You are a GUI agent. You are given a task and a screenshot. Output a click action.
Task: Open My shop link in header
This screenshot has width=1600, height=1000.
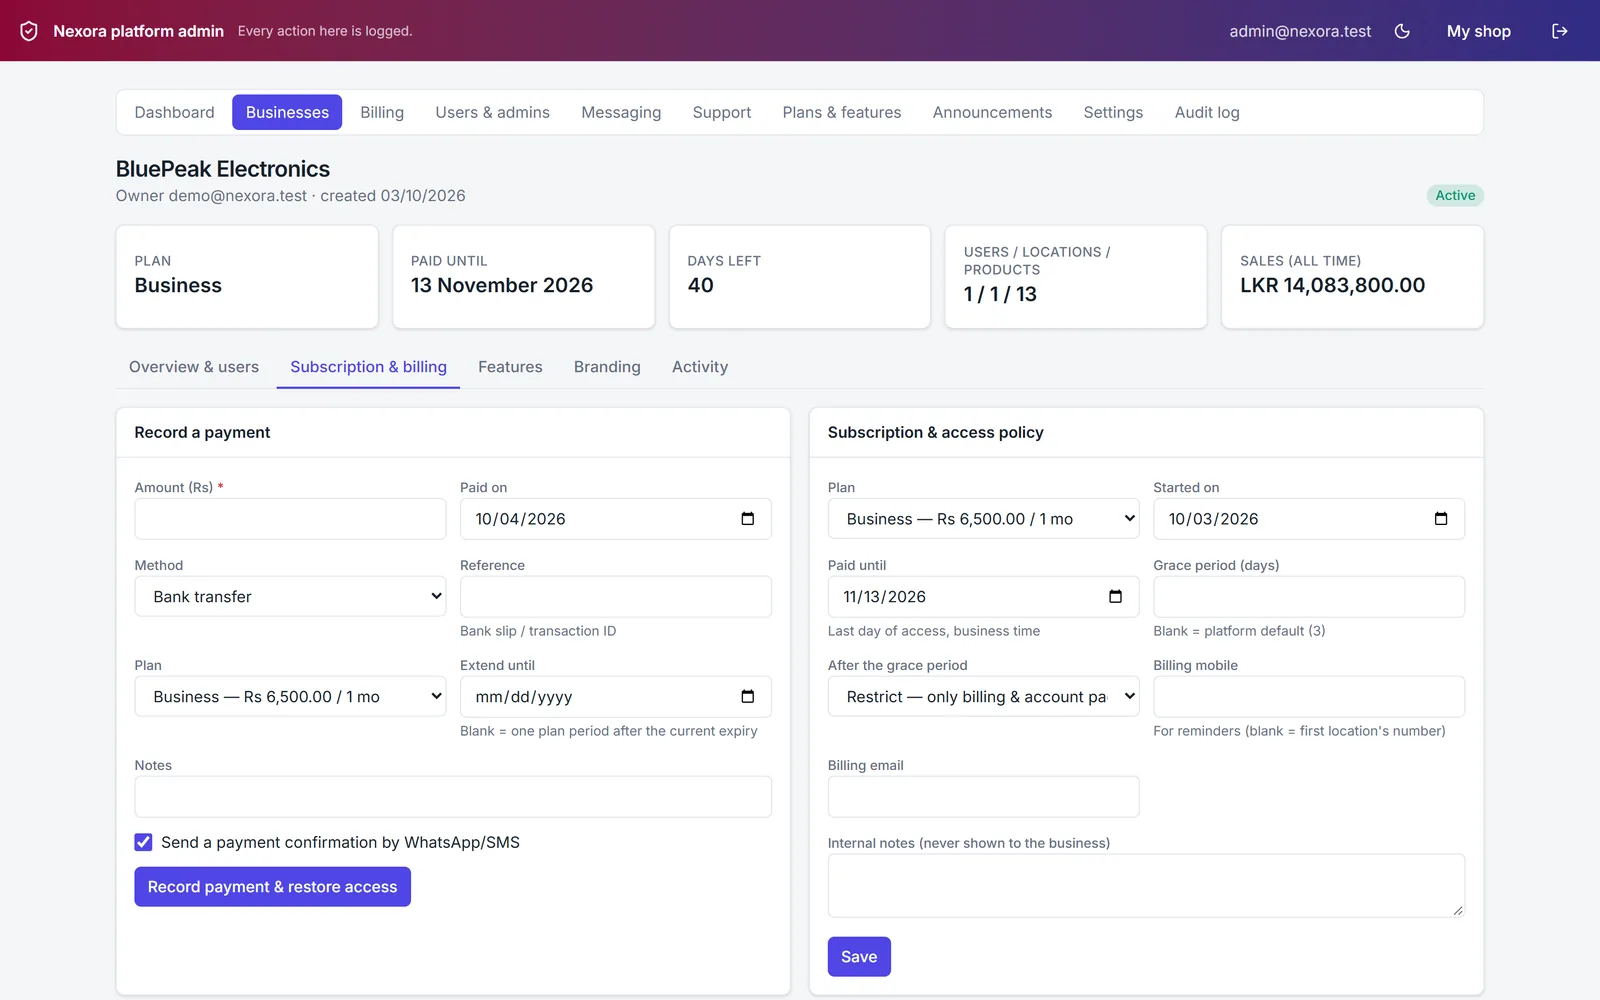(x=1478, y=31)
